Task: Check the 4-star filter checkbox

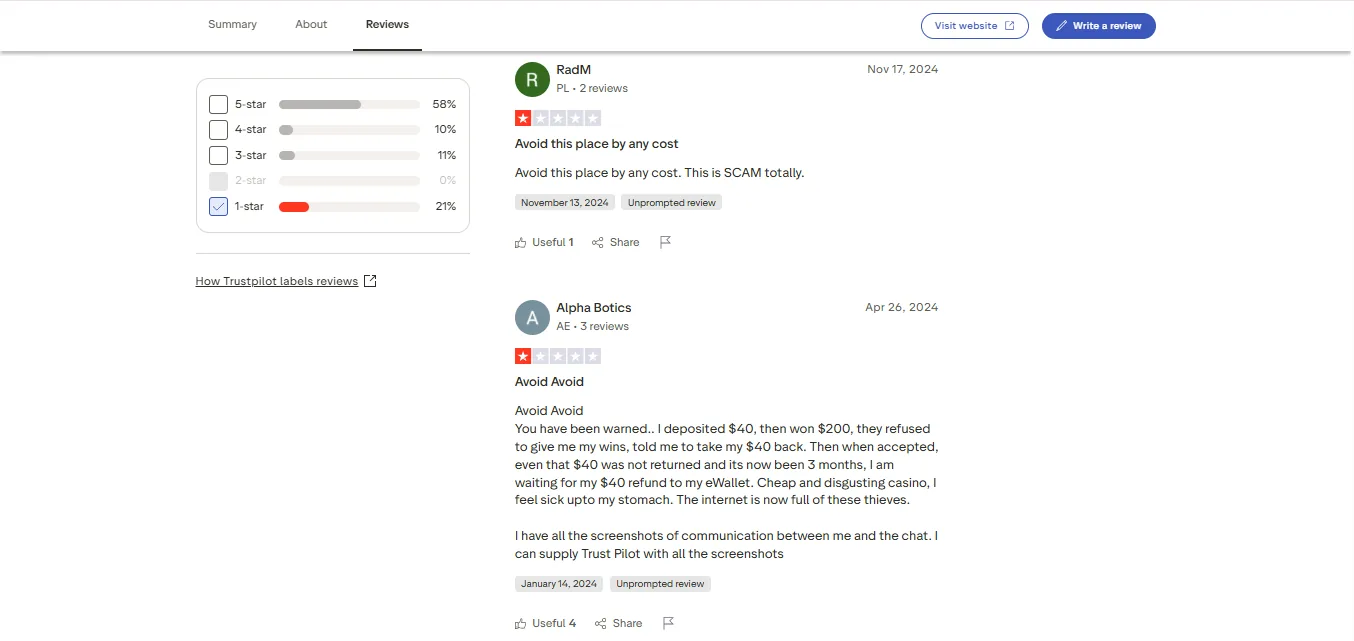Action: click(218, 129)
